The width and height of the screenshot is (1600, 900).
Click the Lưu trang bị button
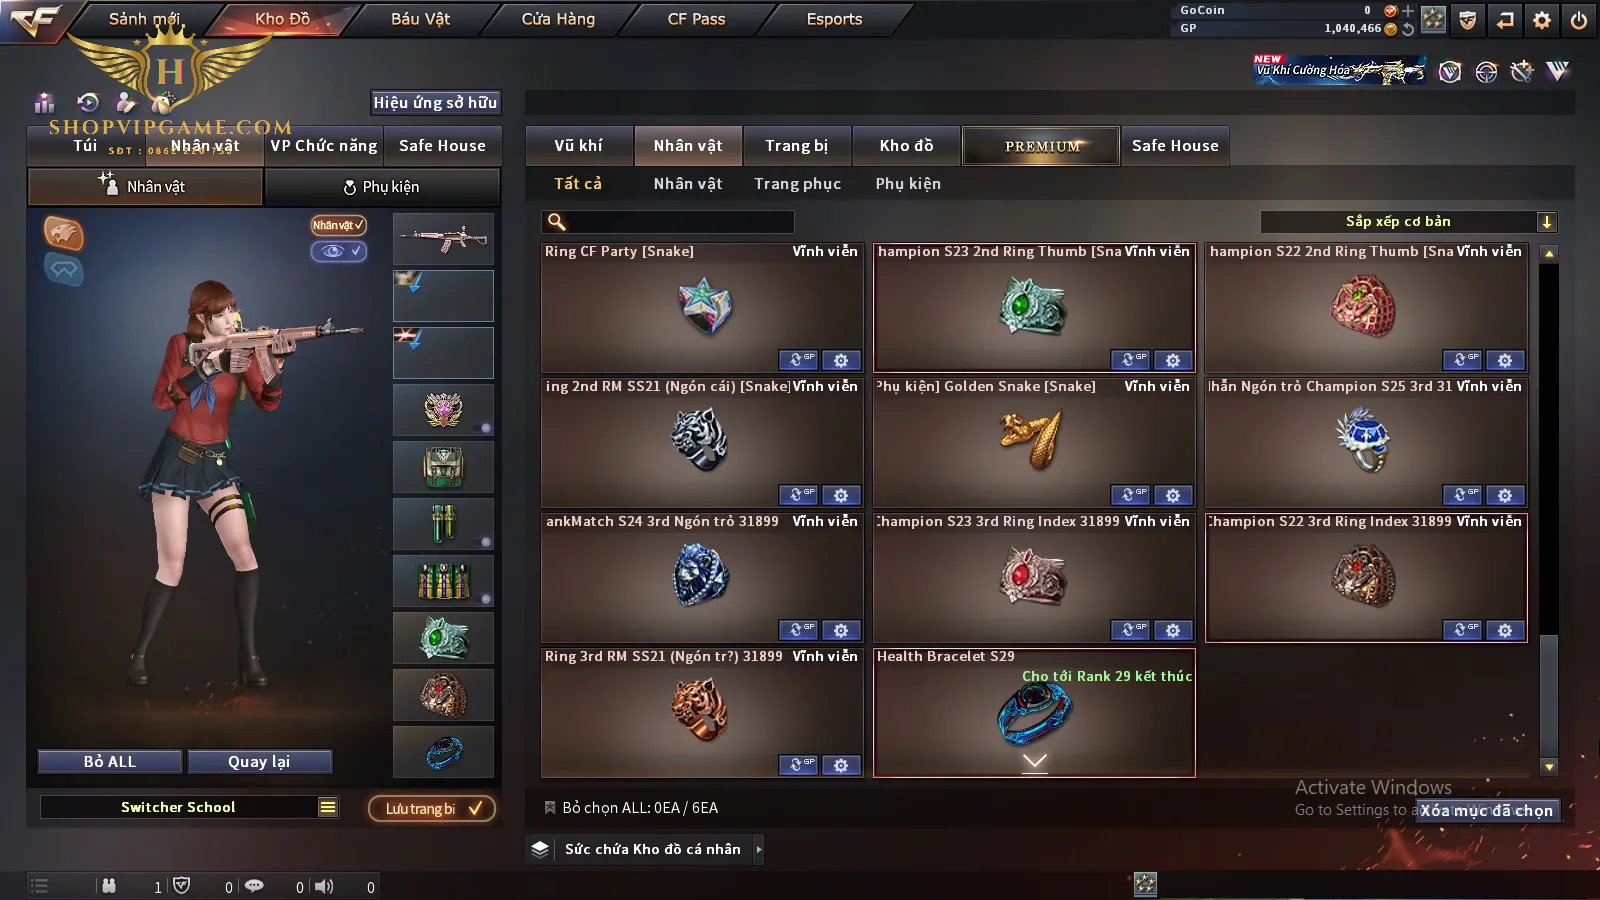point(432,808)
